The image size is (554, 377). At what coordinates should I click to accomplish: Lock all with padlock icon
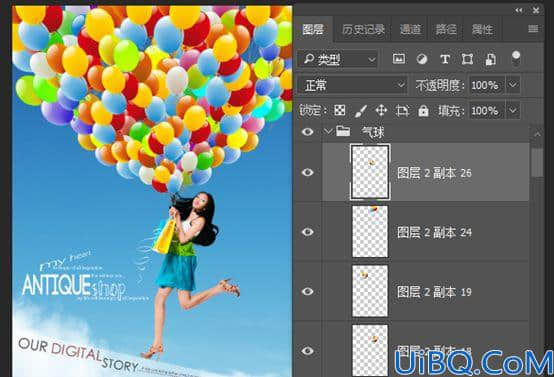[423, 111]
